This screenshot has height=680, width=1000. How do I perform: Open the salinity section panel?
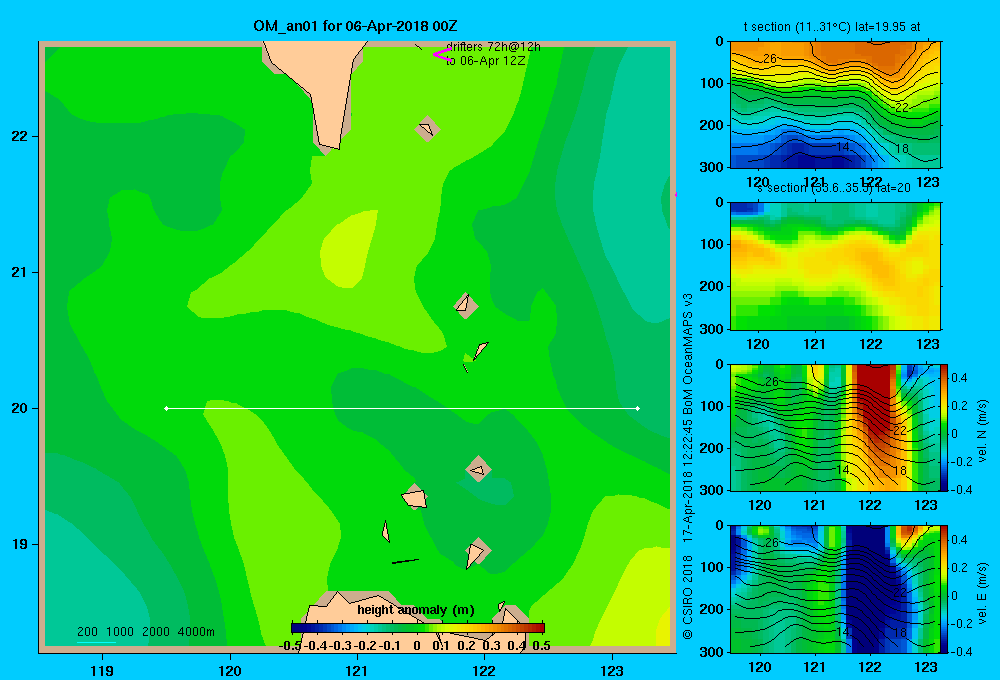(835, 266)
